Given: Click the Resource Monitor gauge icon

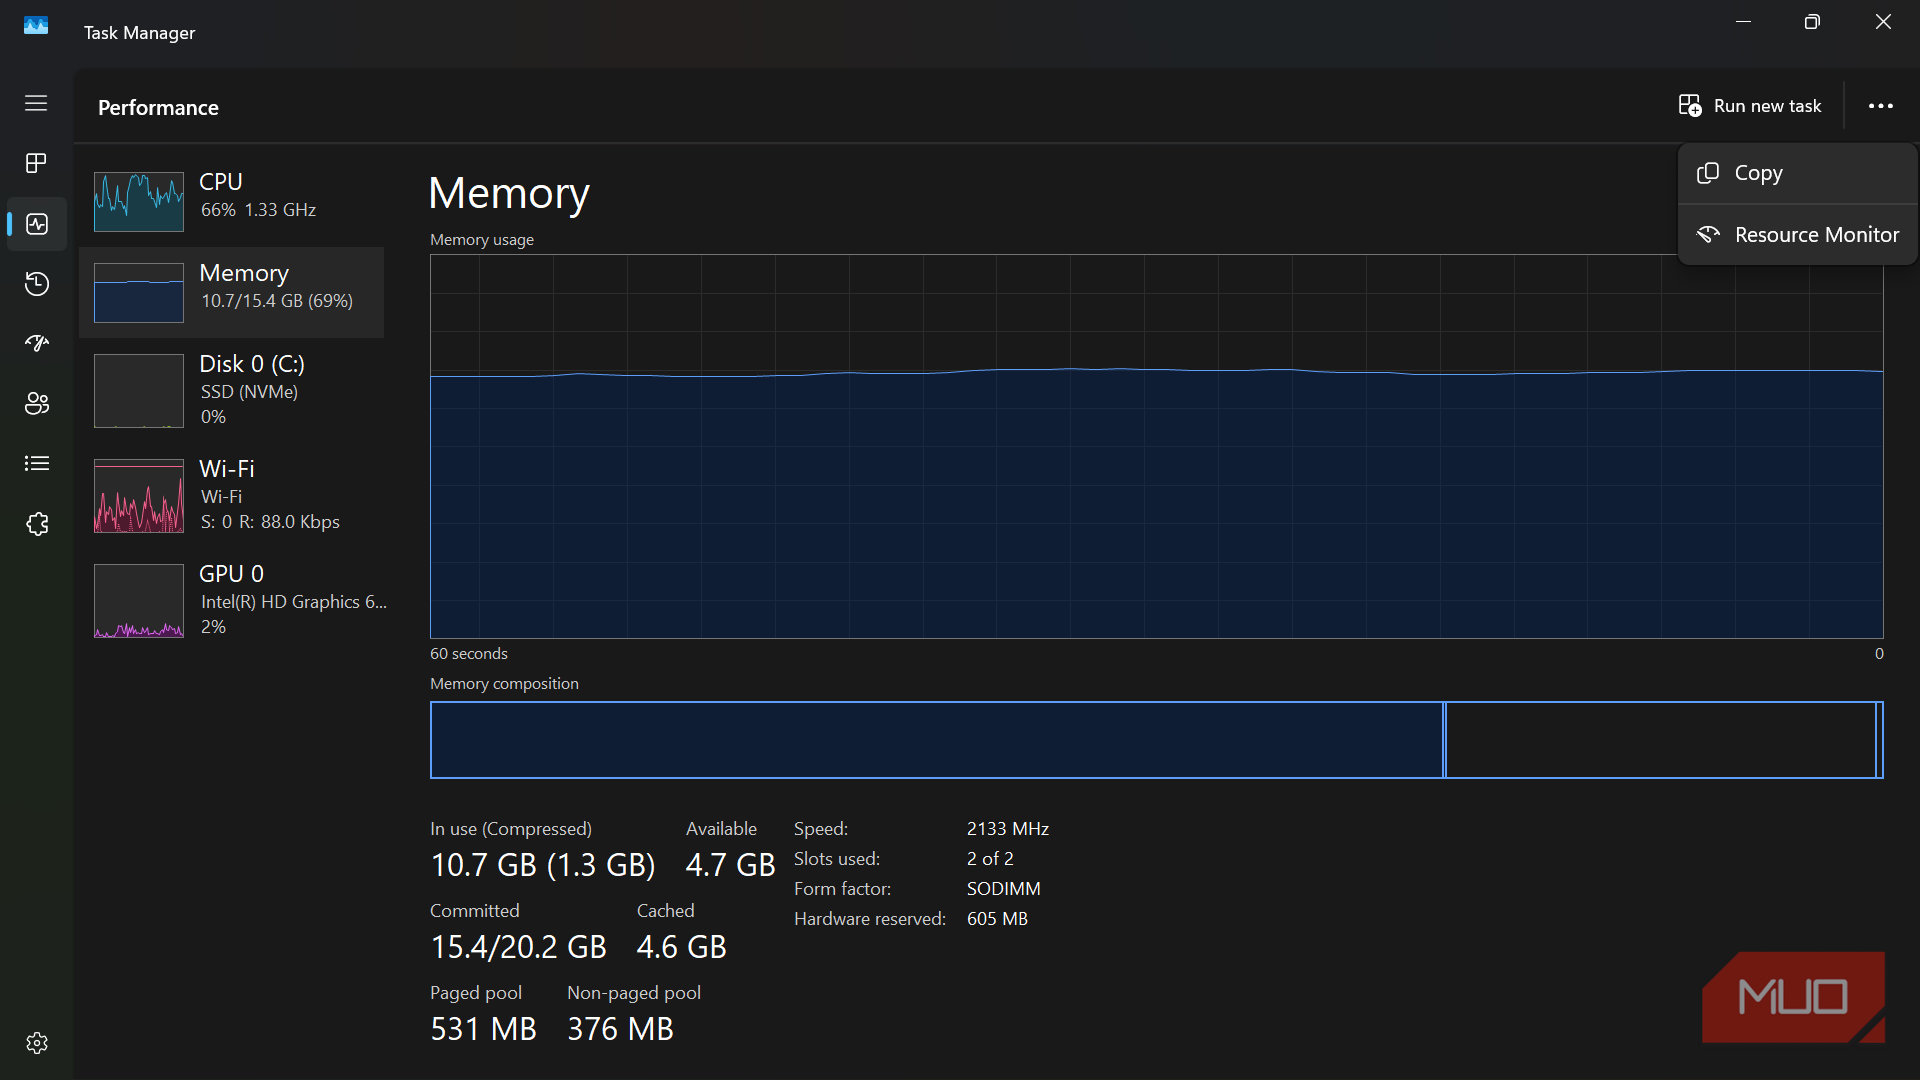Looking at the screenshot, I should pyautogui.click(x=1708, y=234).
